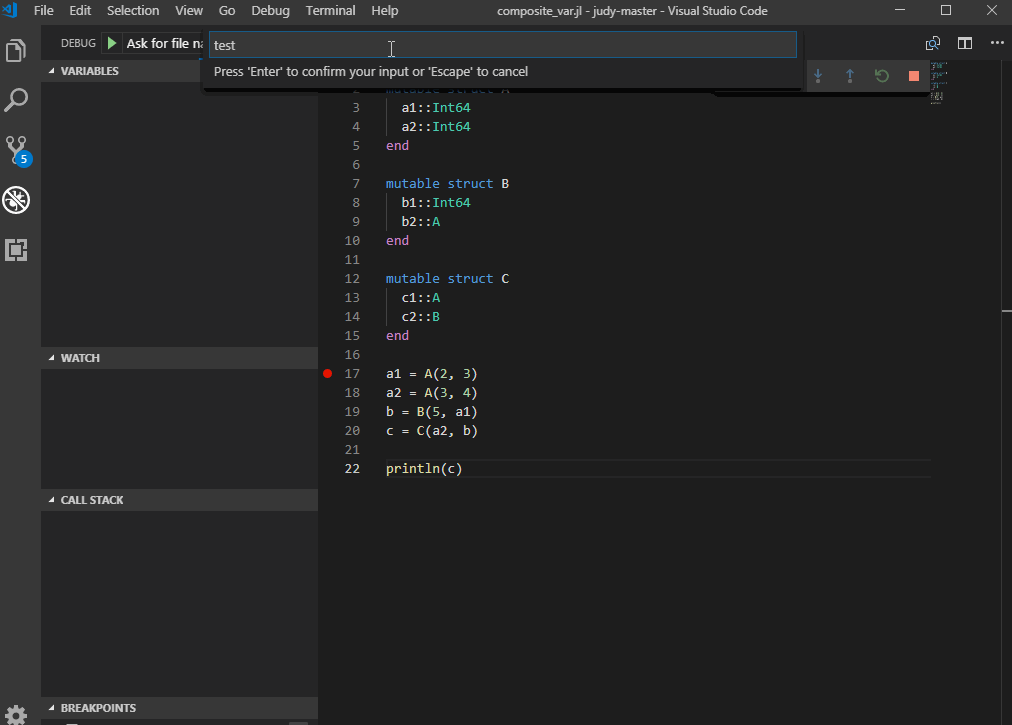This screenshot has height=725, width=1012.
Task: Open the Edit menu
Action: click(x=80, y=10)
